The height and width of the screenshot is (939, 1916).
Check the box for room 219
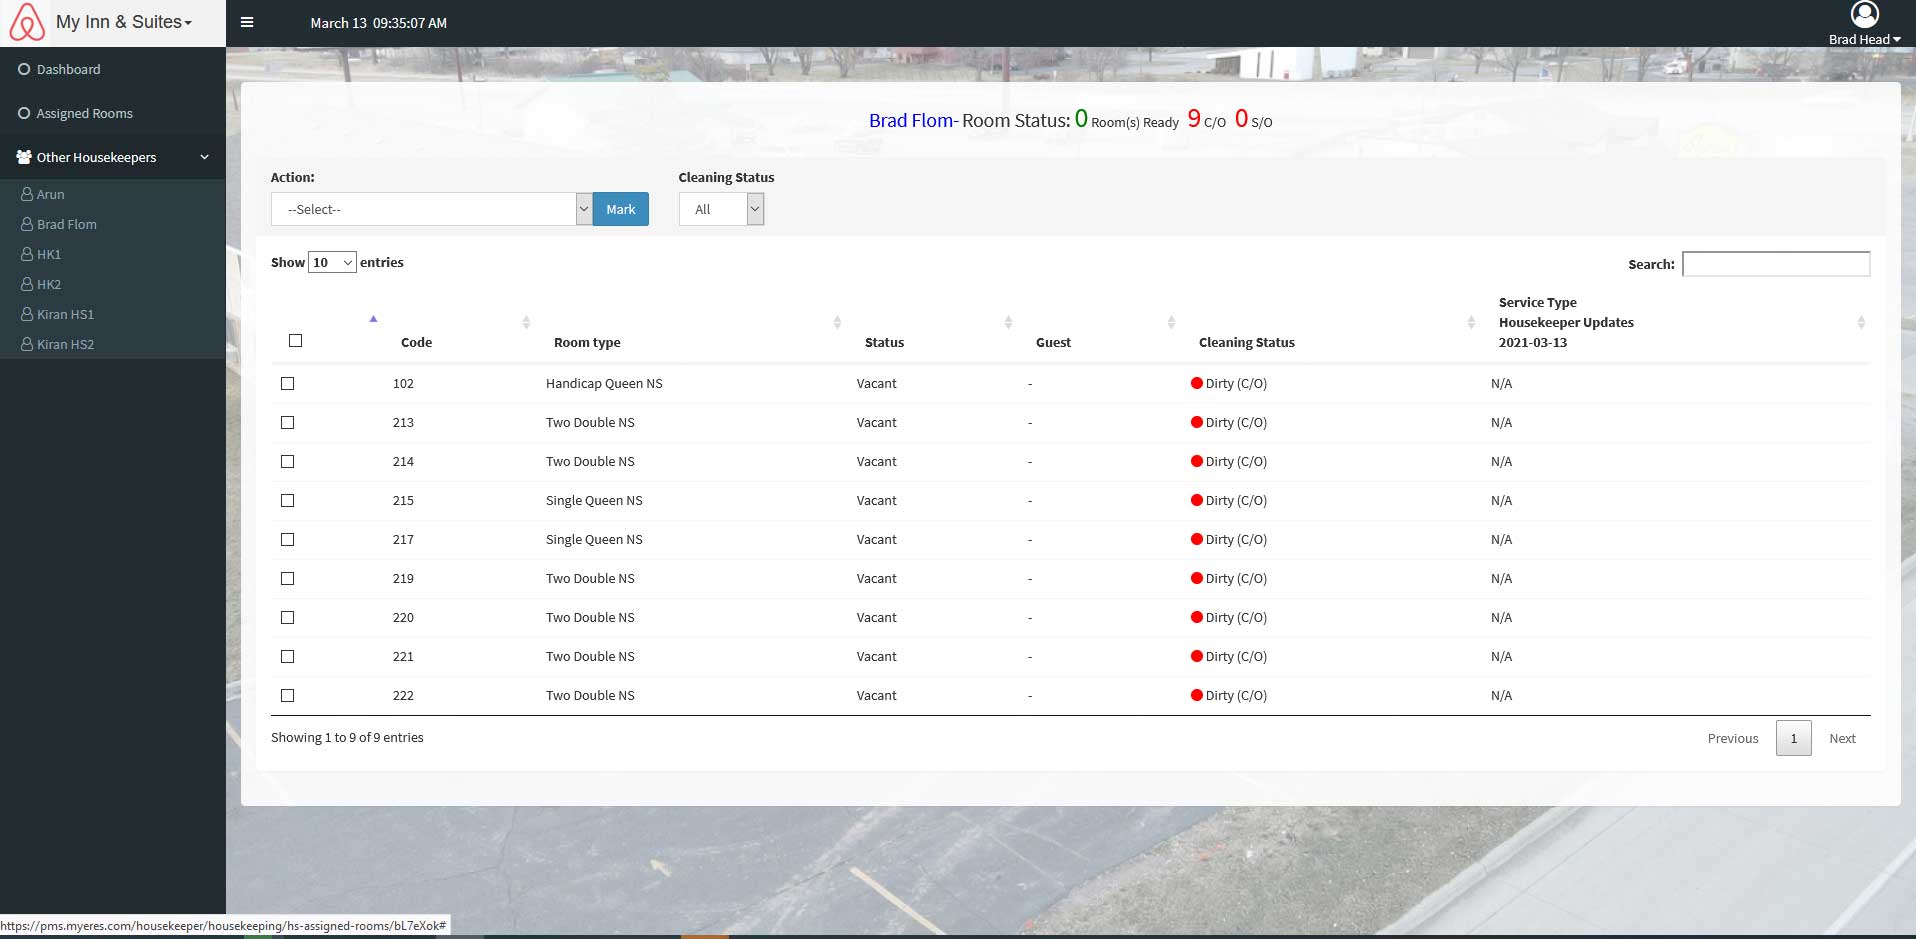point(288,578)
